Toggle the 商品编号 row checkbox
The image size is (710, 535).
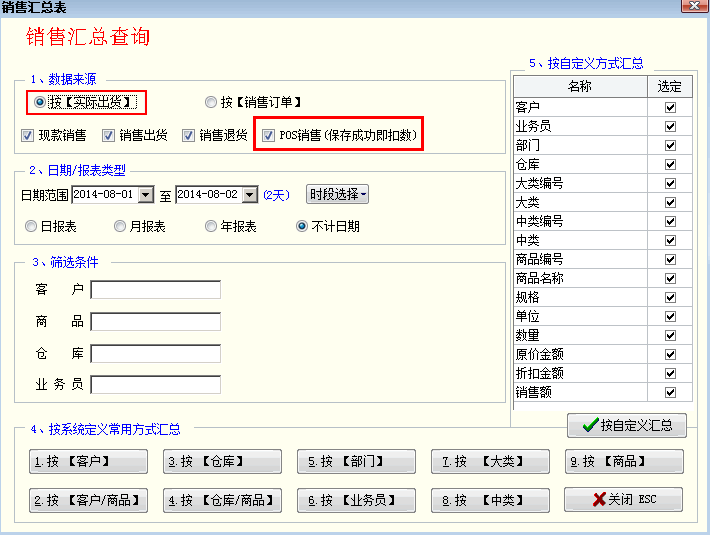click(670, 259)
